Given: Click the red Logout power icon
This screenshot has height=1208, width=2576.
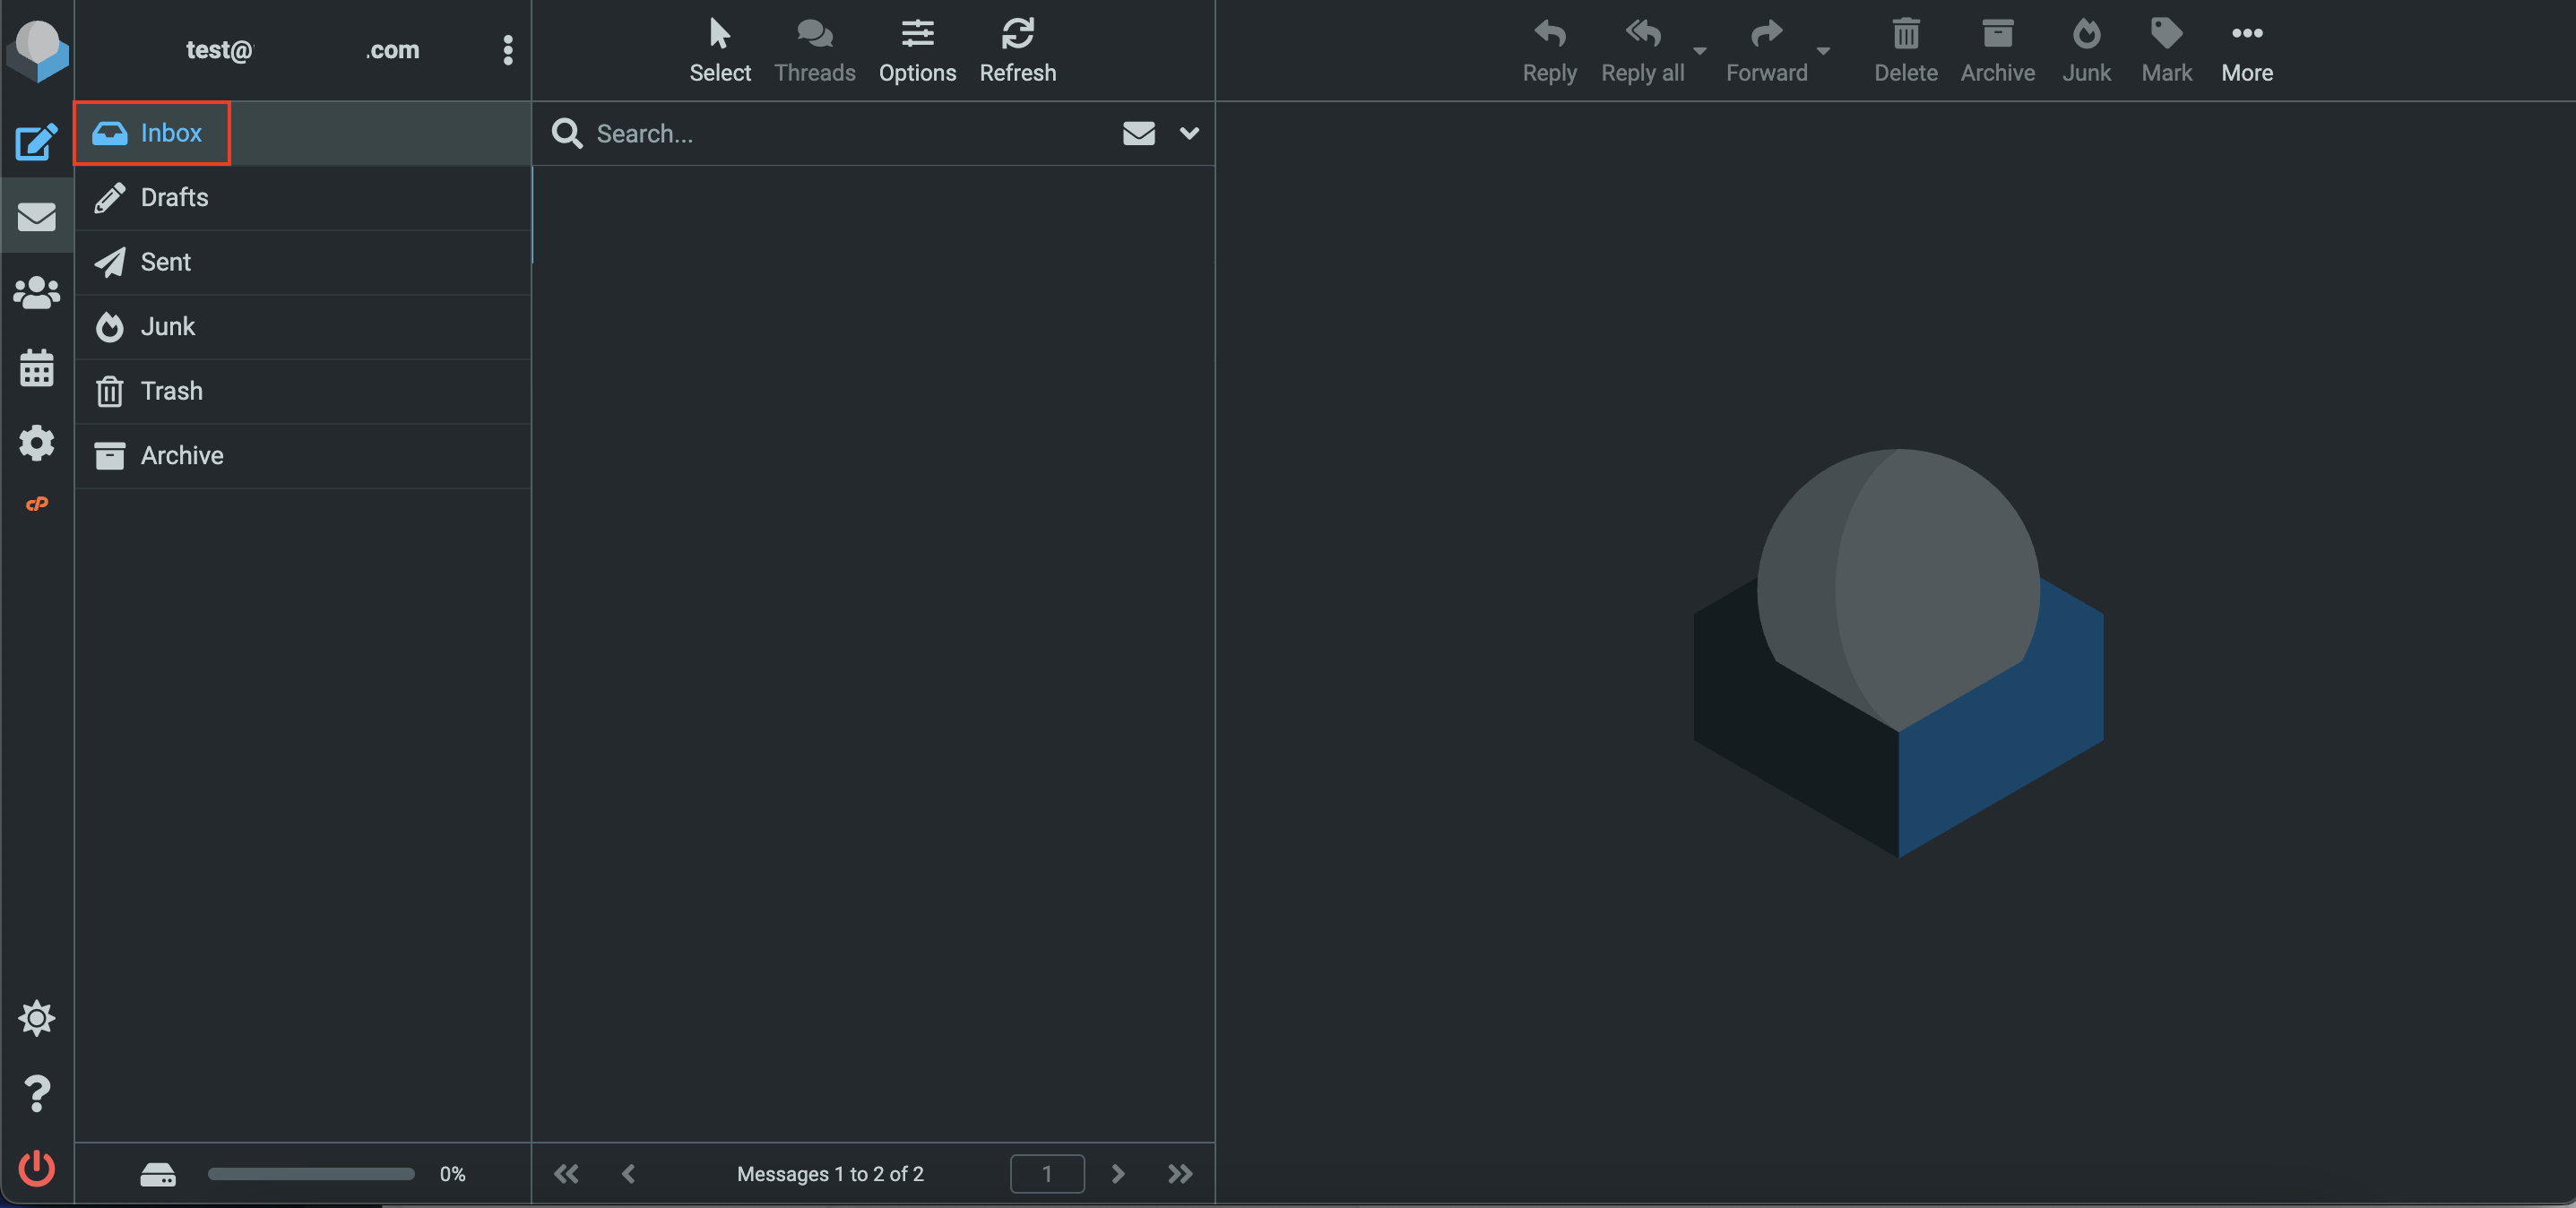Looking at the screenshot, I should (36, 1168).
